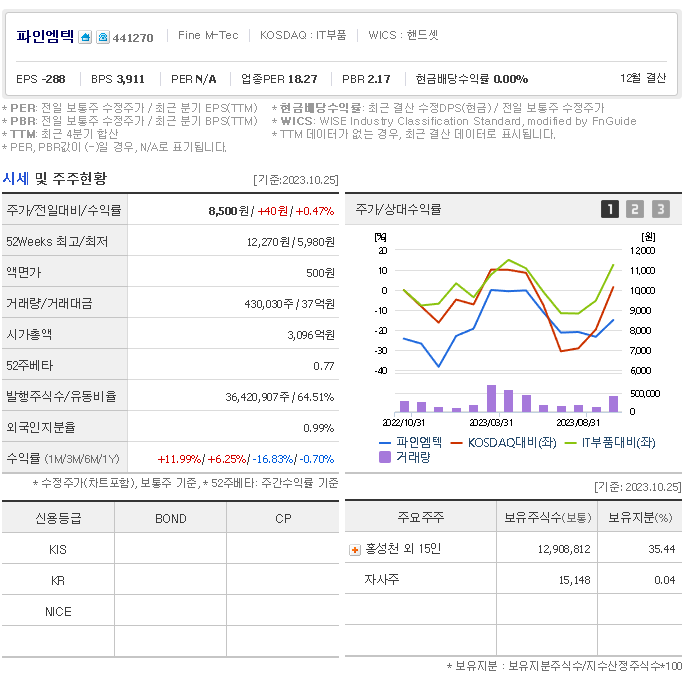Click the BPS 3,911 value
The image size is (687, 686).
pos(117,79)
